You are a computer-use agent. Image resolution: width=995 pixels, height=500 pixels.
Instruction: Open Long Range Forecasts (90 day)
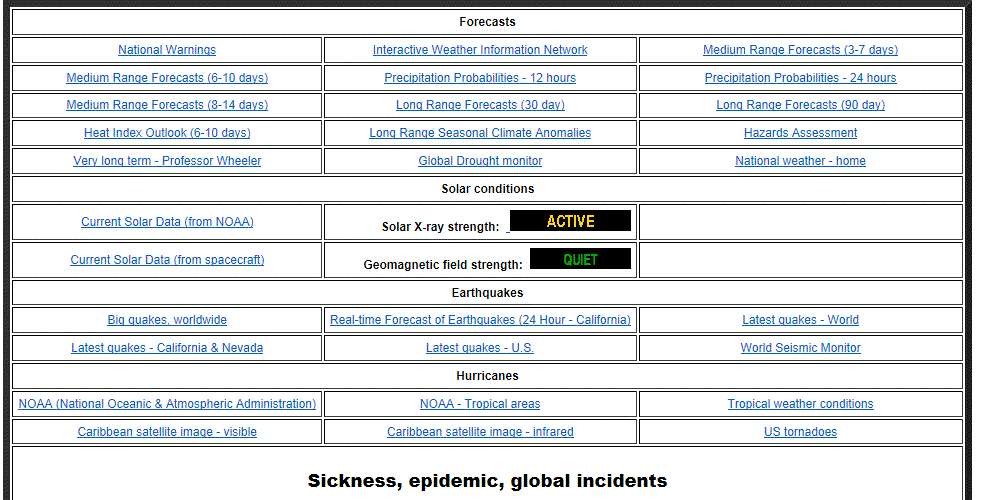tap(800, 105)
